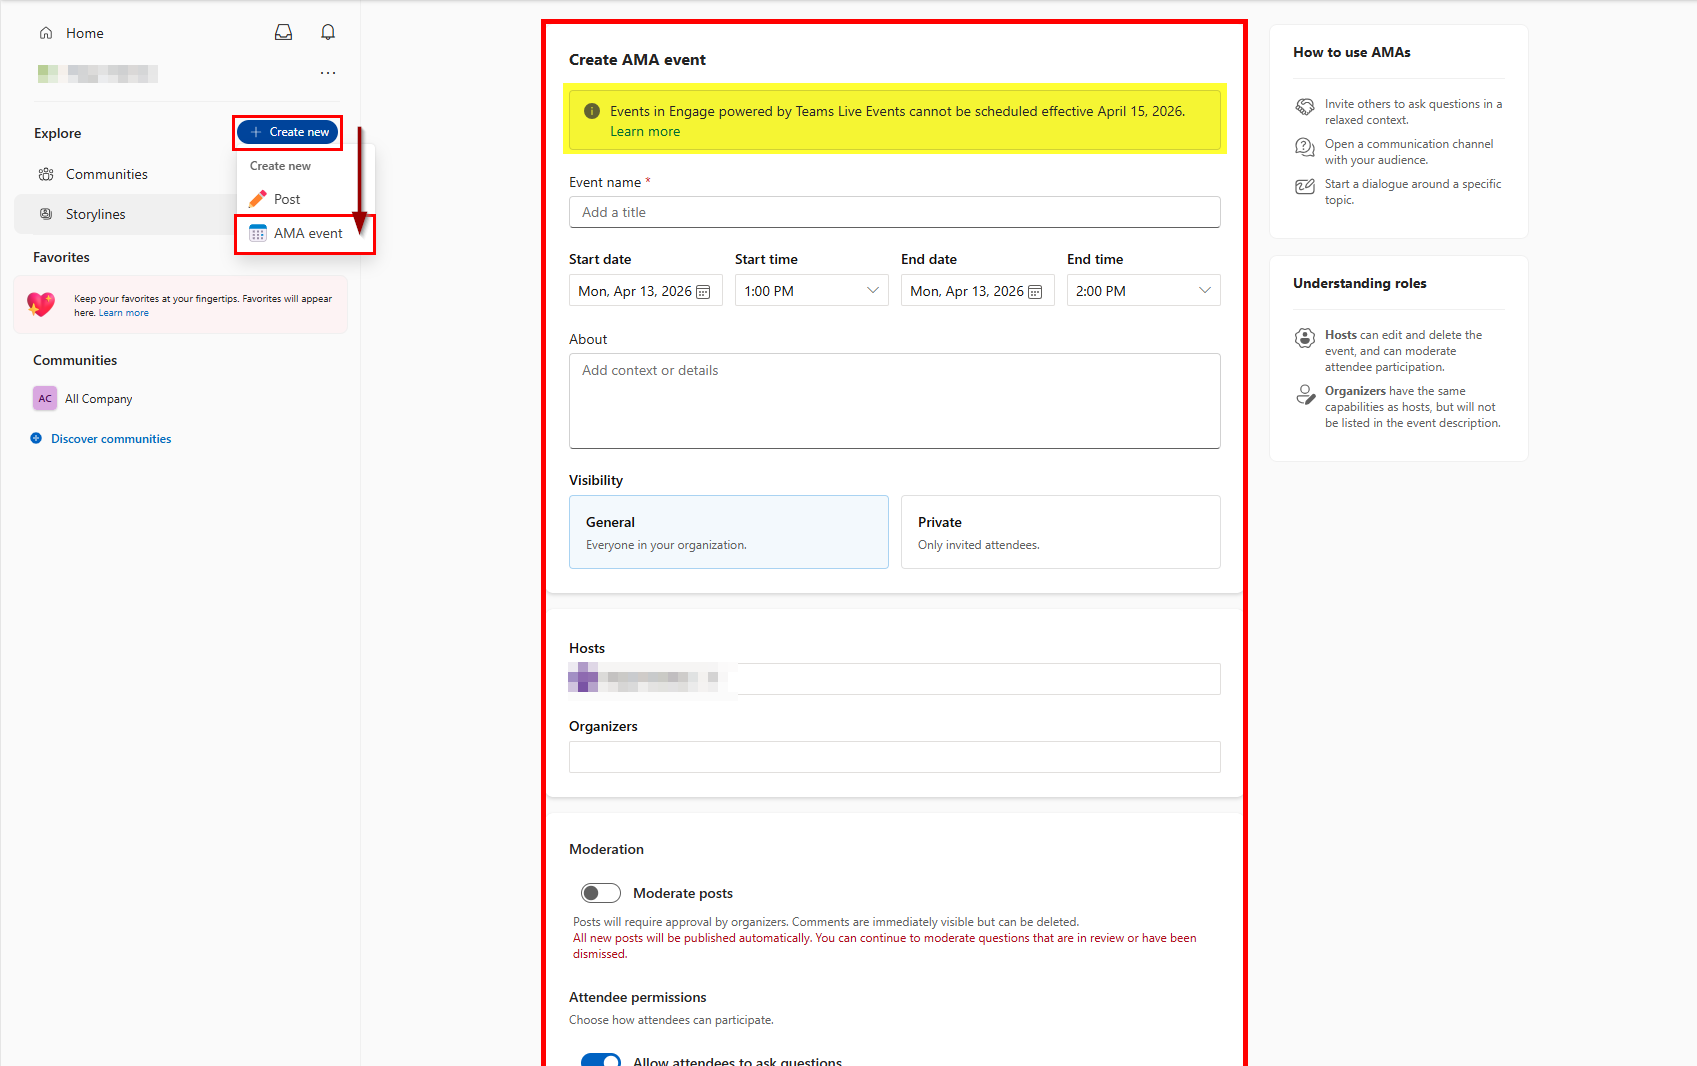Click the Discover communities plus icon

click(x=37, y=438)
